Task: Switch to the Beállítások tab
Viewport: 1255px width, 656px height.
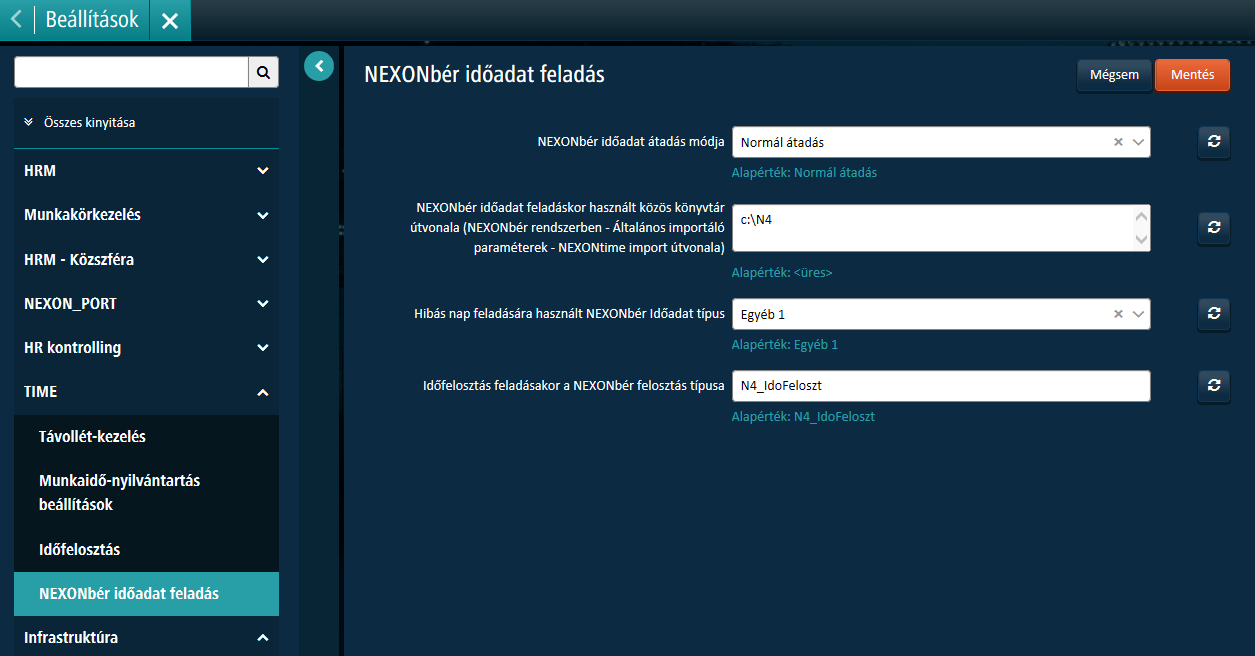Action: [92, 20]
